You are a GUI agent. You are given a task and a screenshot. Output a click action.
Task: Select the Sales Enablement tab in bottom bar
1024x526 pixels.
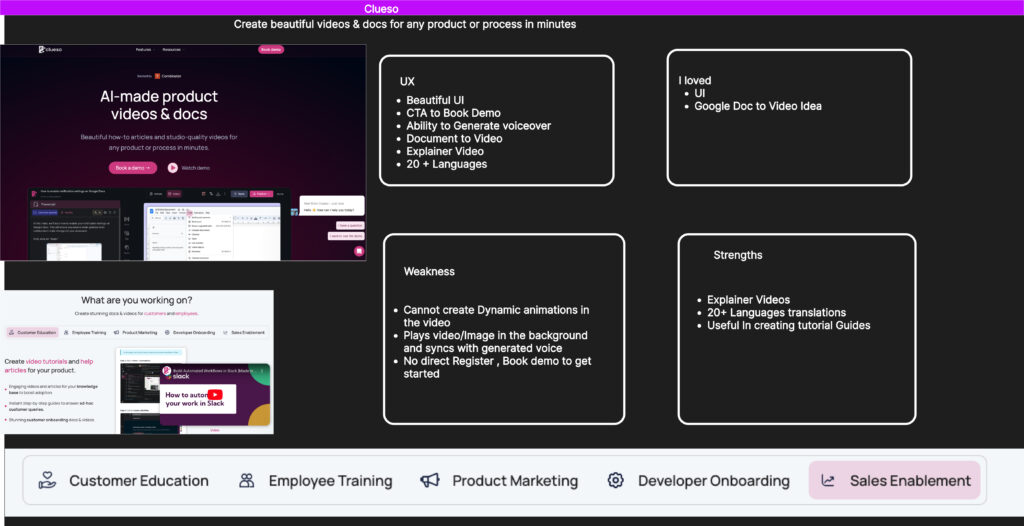[894, 481]
